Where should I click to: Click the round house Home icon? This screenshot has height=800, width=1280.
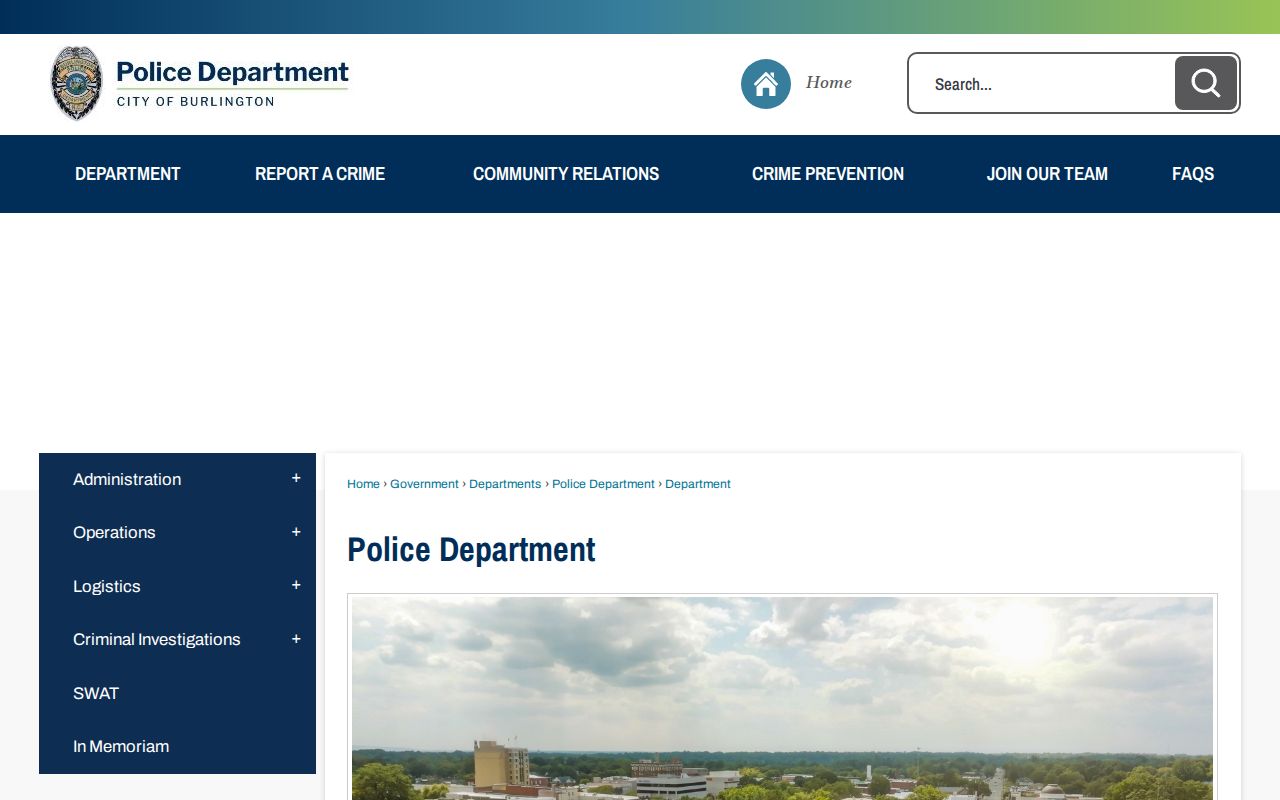[x=766, y=84]
